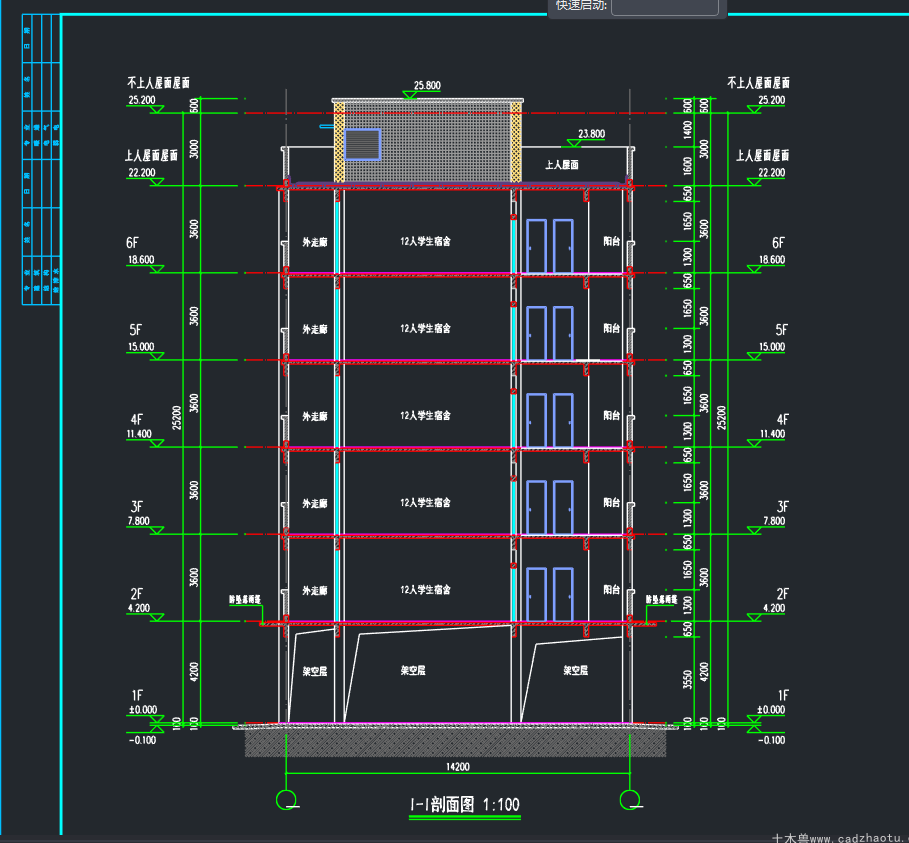Click the 5F floor label on the left
The image size is (909, 843).
(x=135, y=330)
